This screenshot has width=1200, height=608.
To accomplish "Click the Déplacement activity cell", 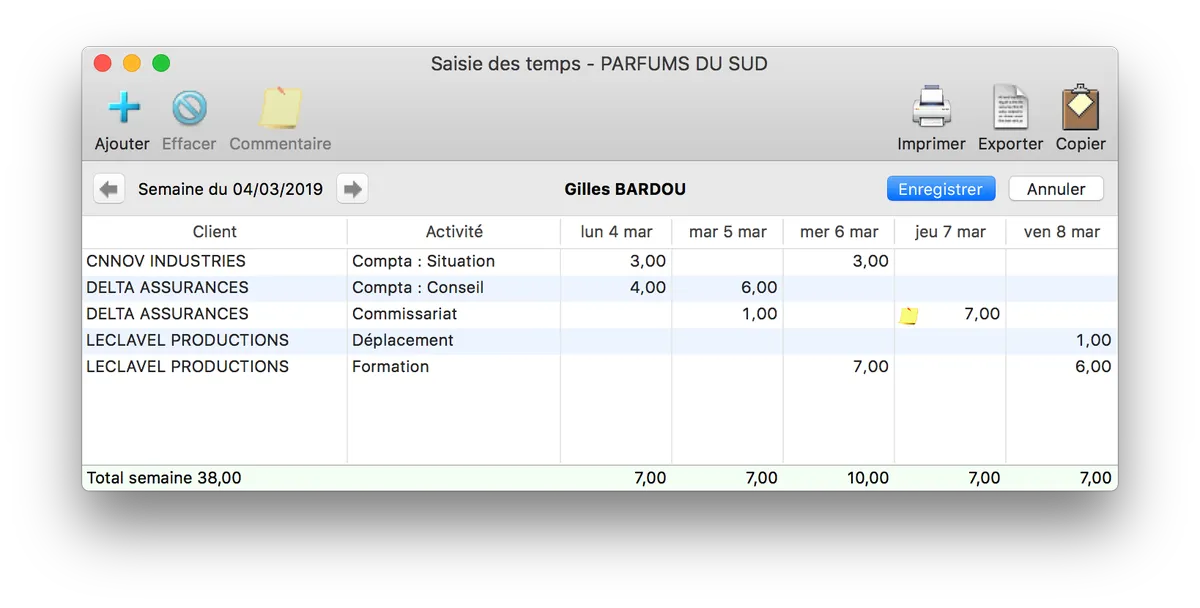I will 403,340.
